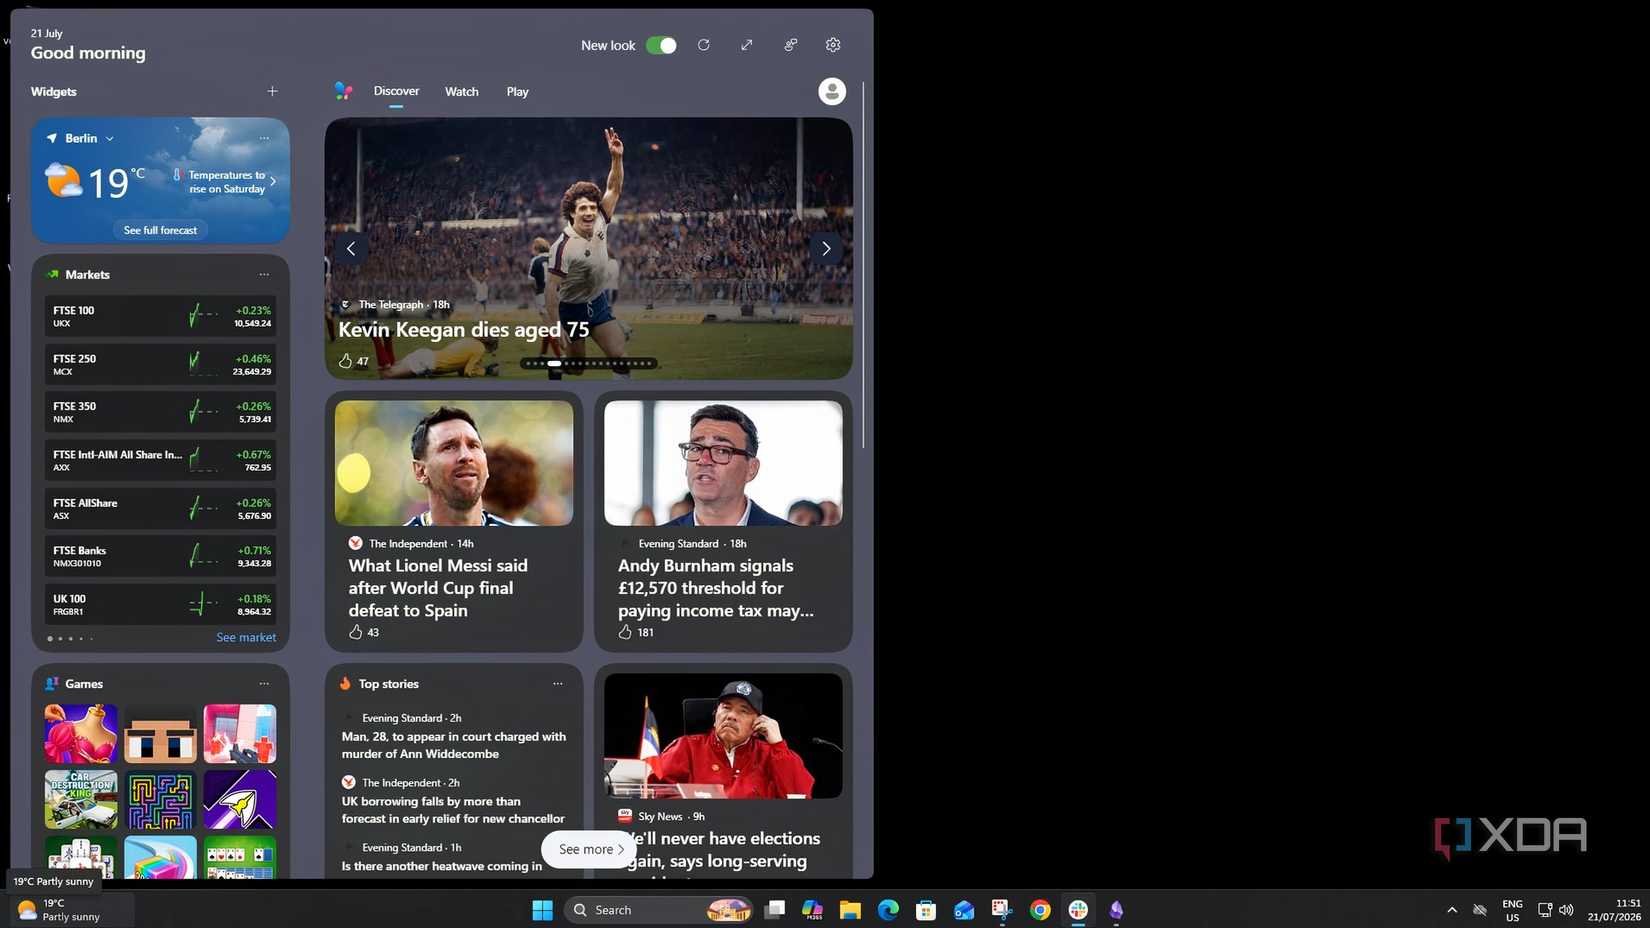The height and width of the screenshot is (928, 1650).
Task: Select the UK 100 market row
Action: coord(160,604)
